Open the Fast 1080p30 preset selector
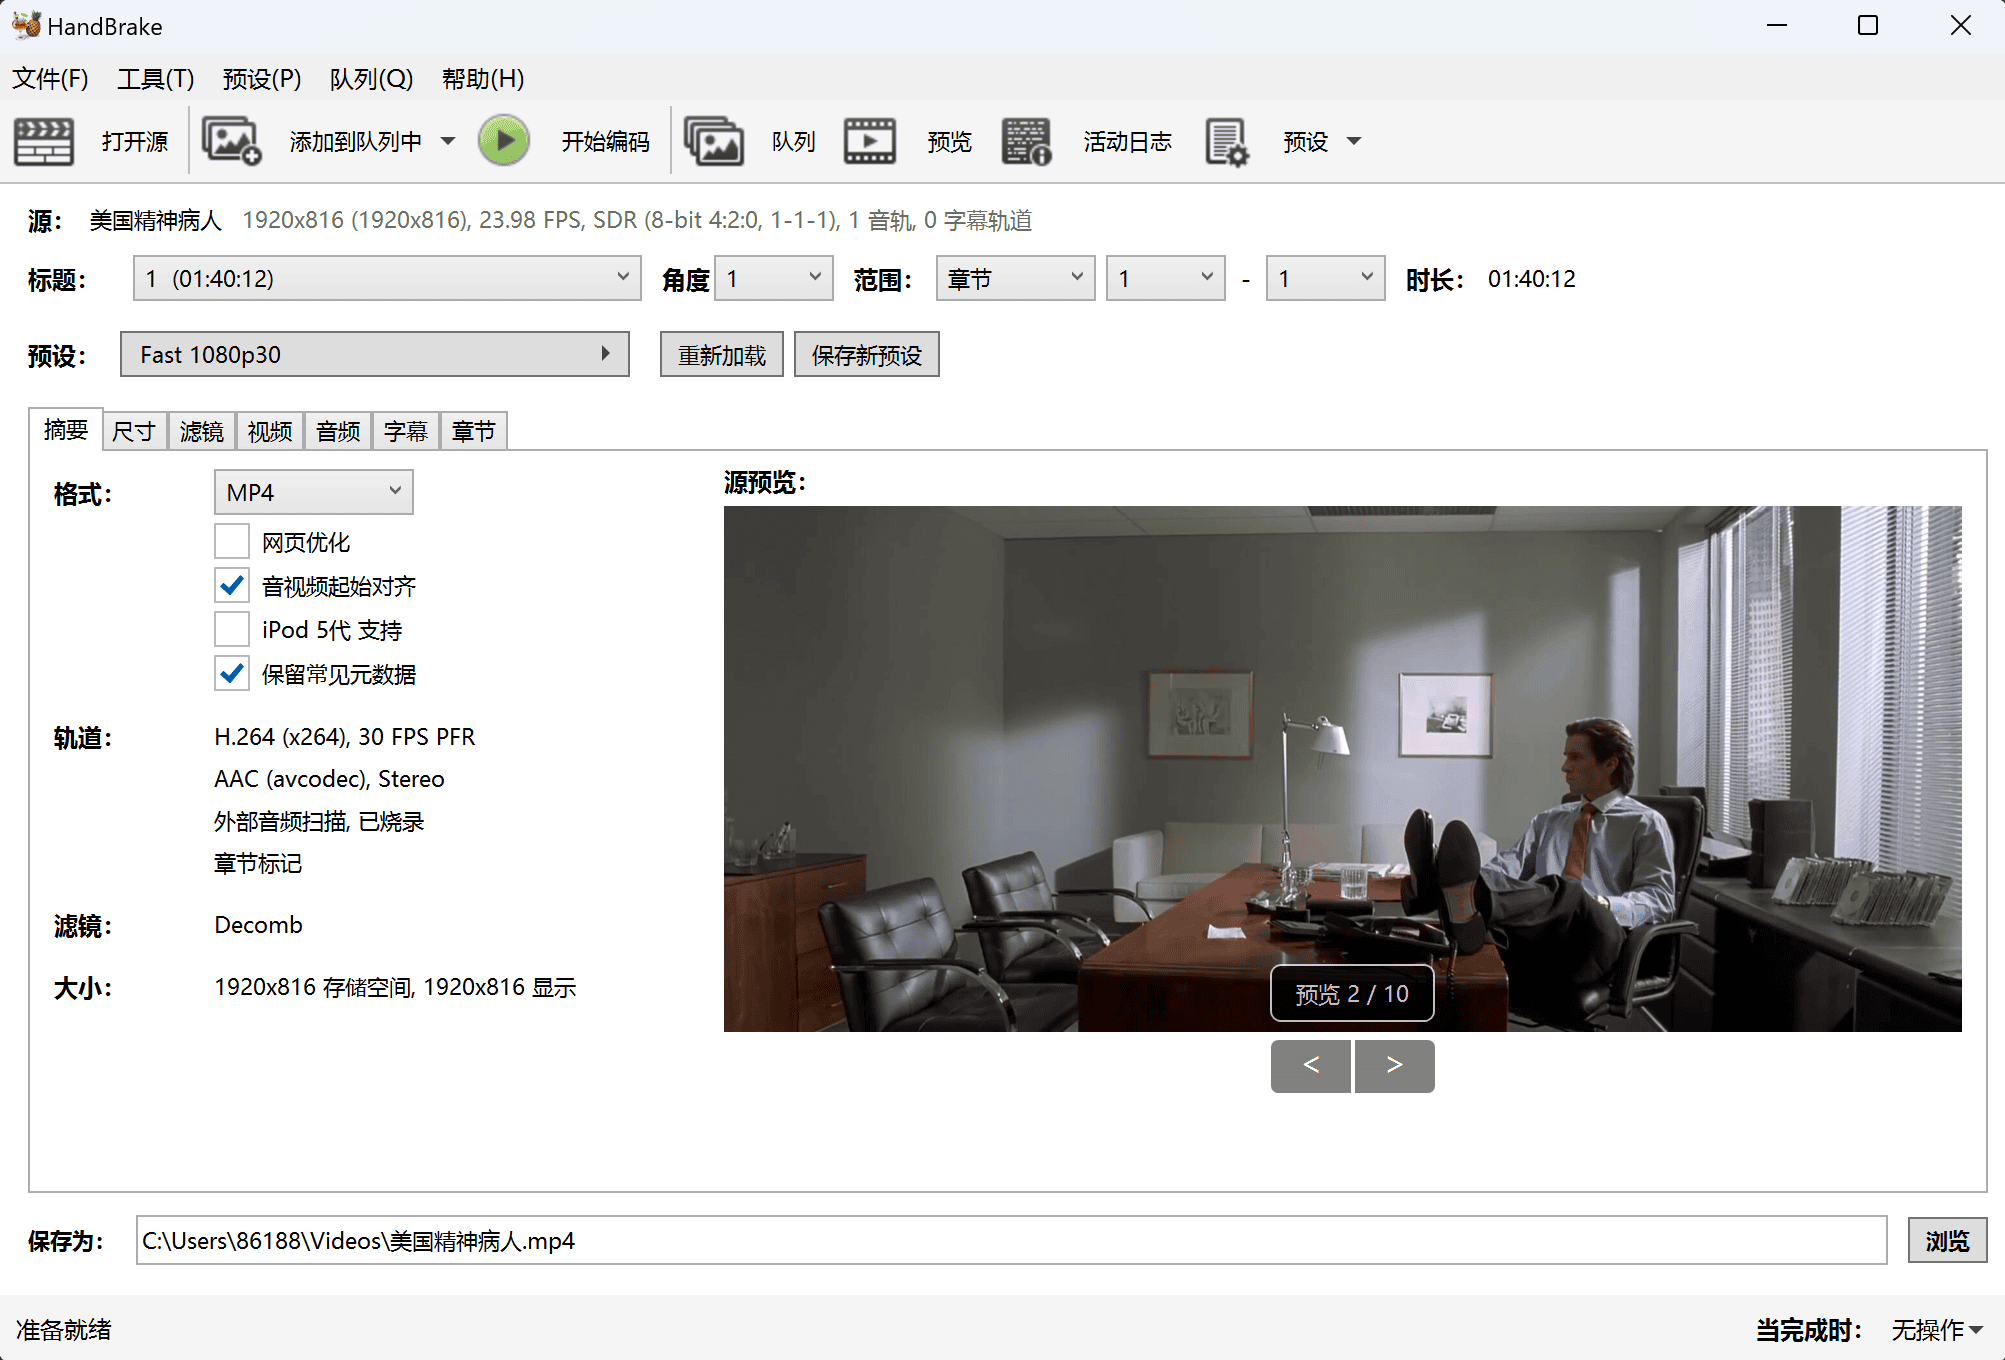 [x=374, y=354]
